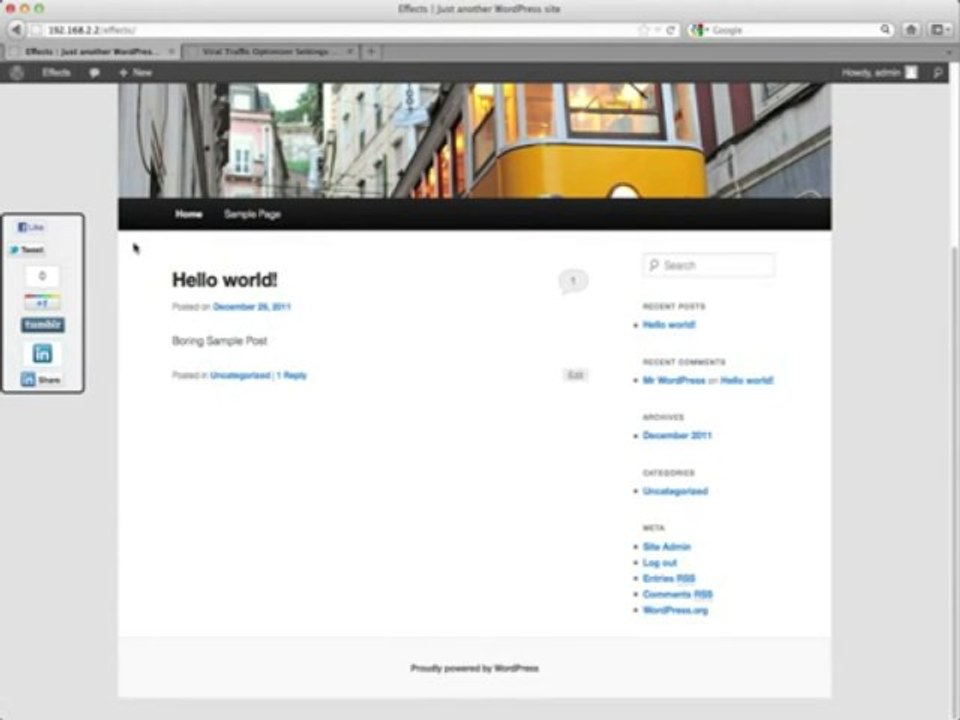Reload the page with the refresh icon

point(670,29)
